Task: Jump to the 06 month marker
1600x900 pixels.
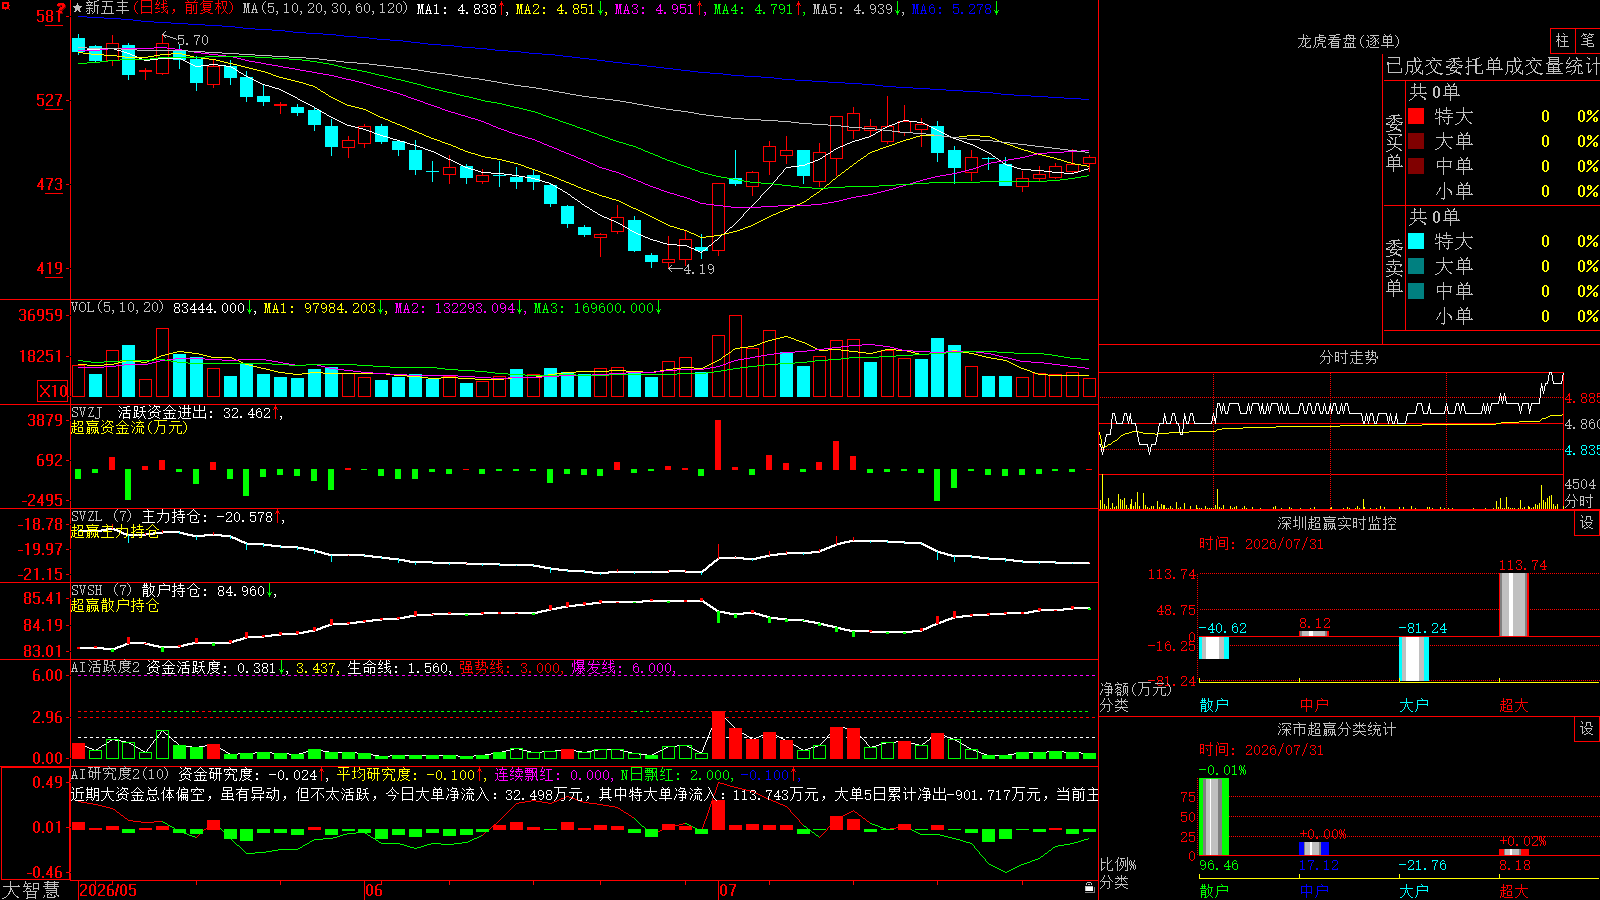Action: click(374, 890)
